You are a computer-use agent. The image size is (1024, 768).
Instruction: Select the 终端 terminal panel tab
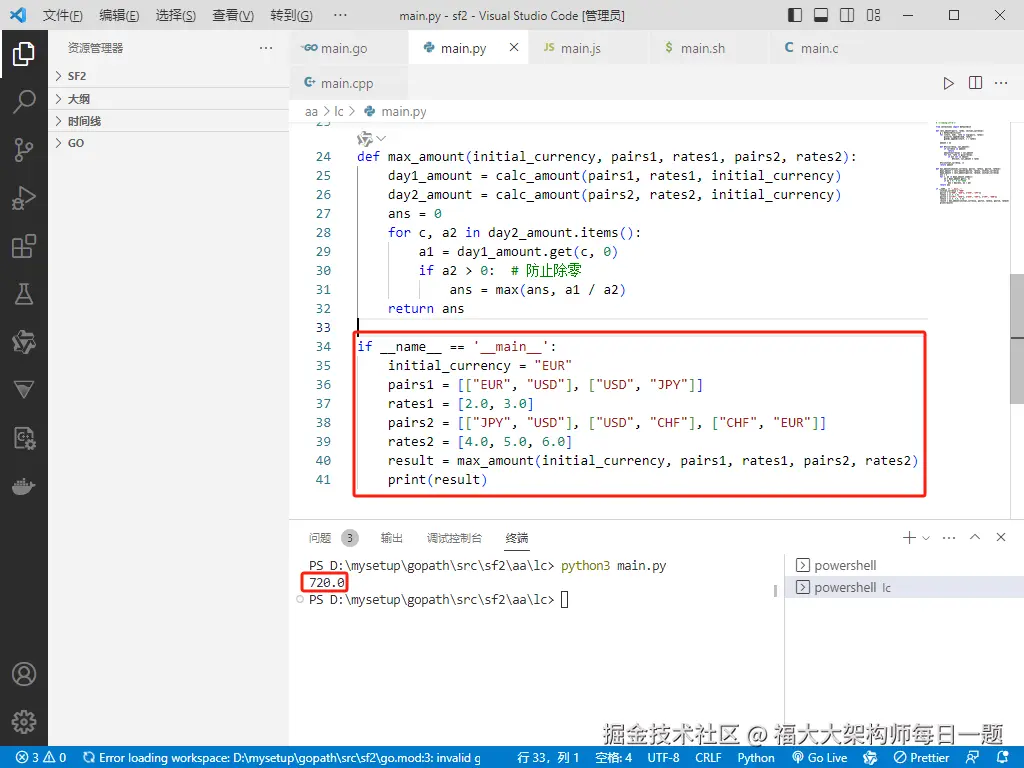pyautogui.click(x=517, y=537)
